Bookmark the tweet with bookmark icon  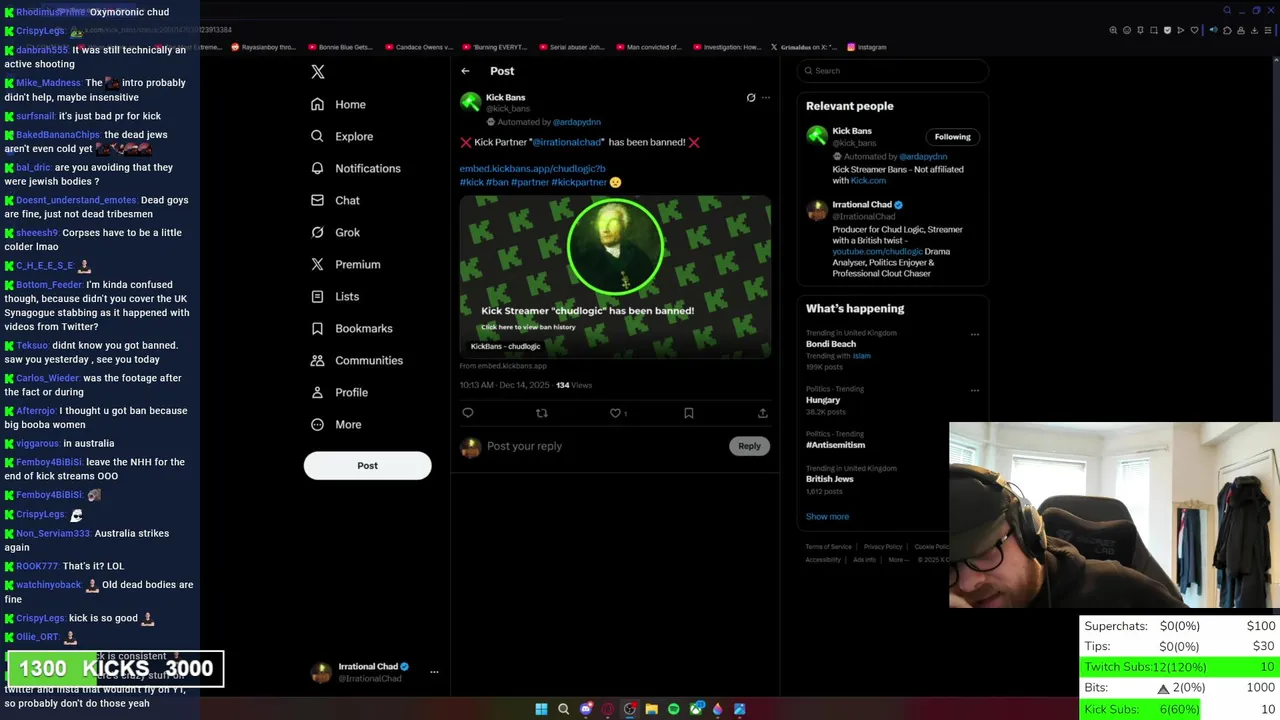[689, 413]
